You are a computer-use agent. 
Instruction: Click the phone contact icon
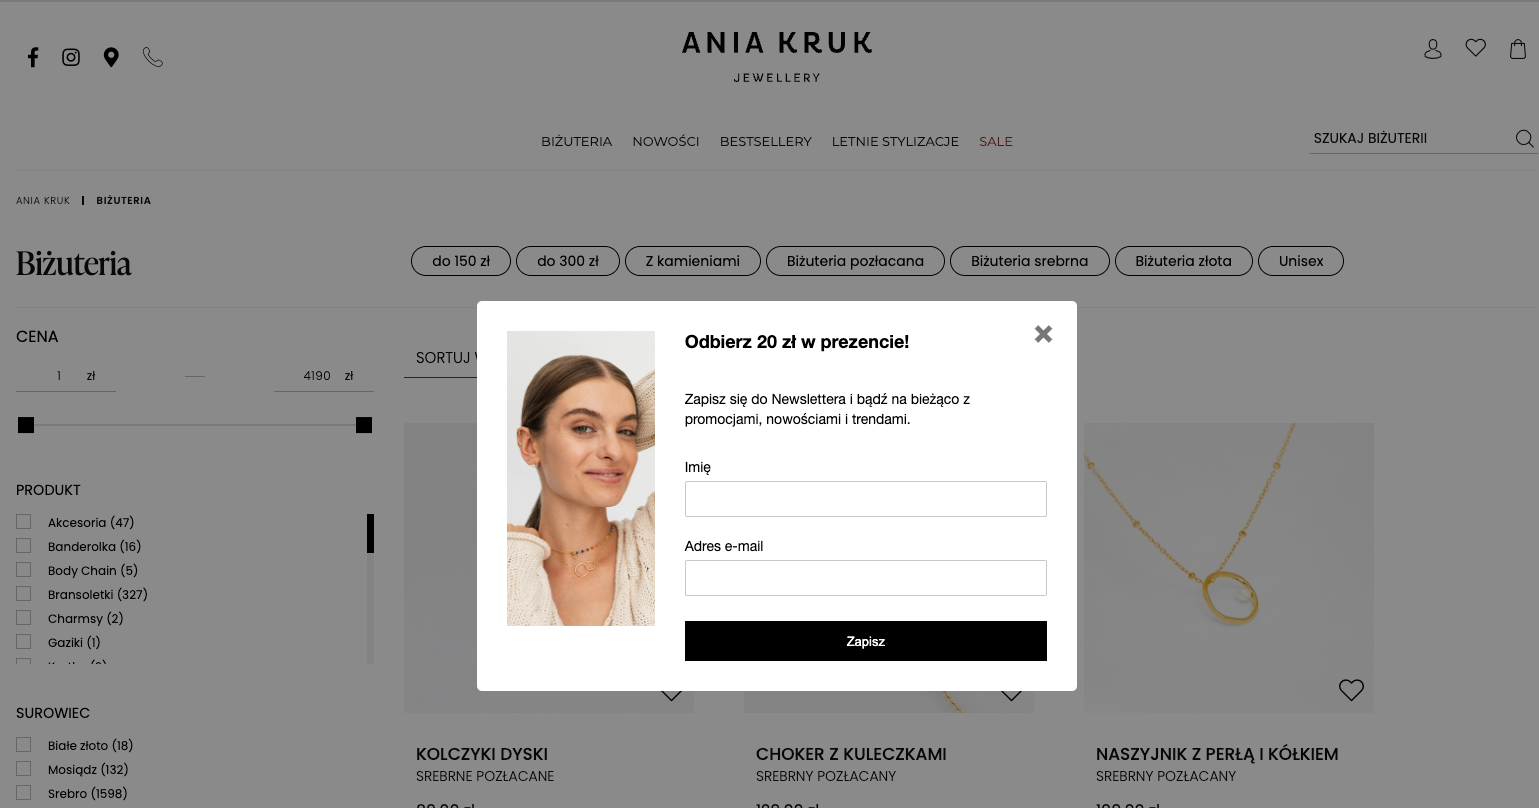click(152, 57)
